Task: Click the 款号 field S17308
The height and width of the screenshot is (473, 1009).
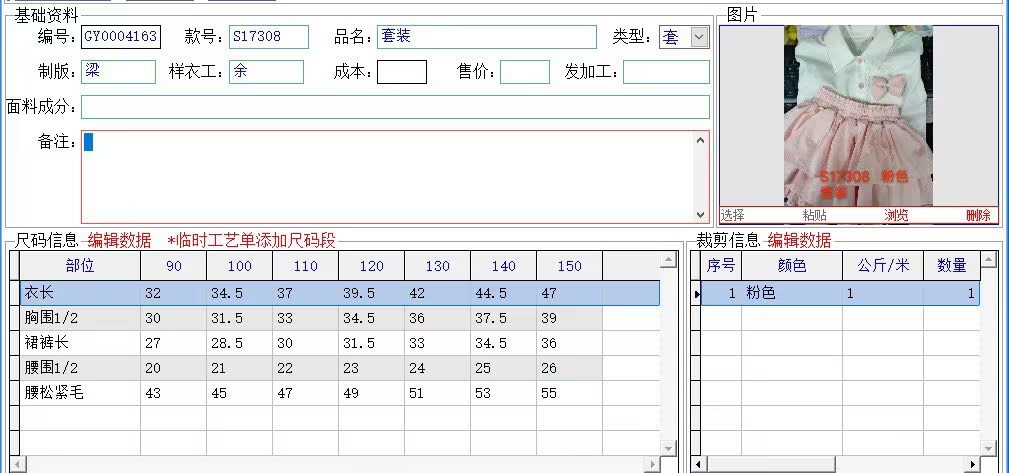Action: tap(269, 37)
